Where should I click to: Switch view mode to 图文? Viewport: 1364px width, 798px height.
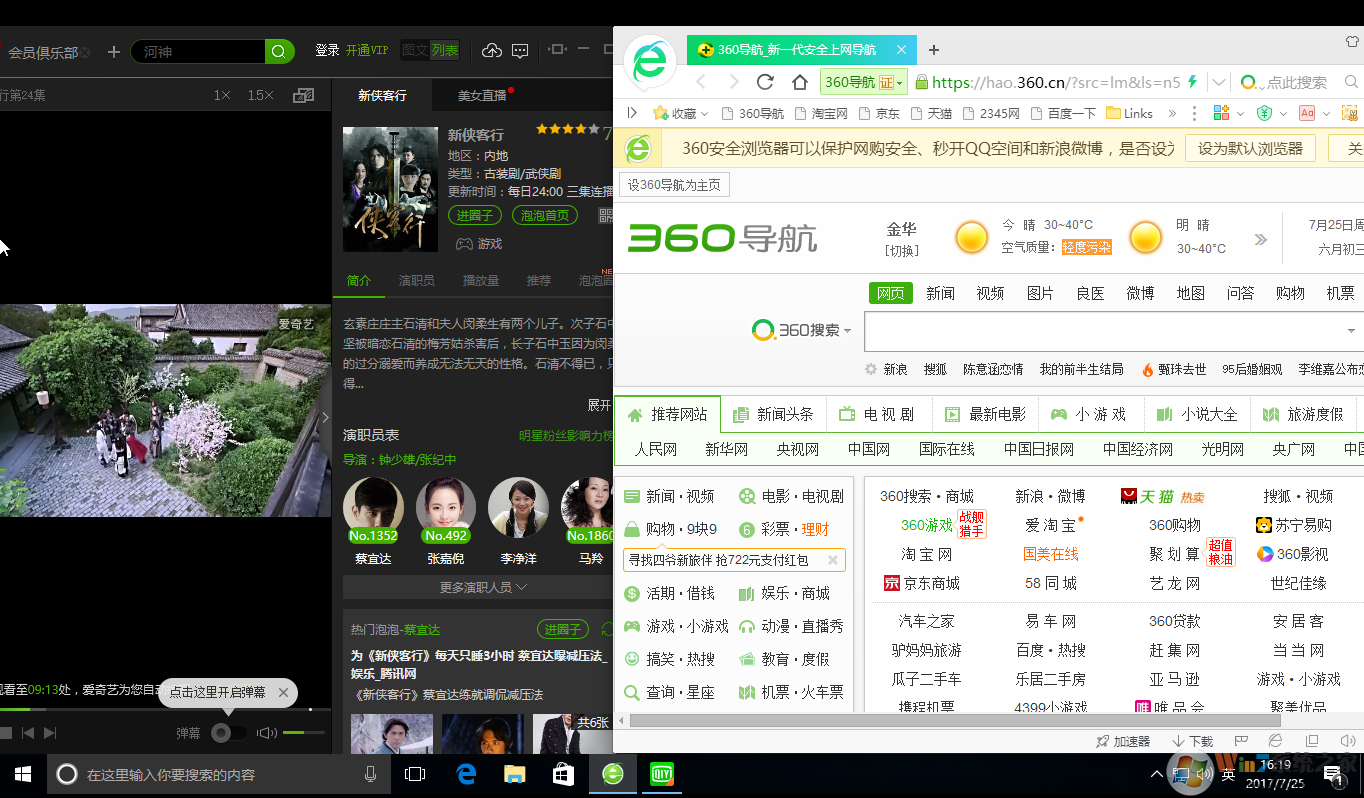[x=414, y=51]
